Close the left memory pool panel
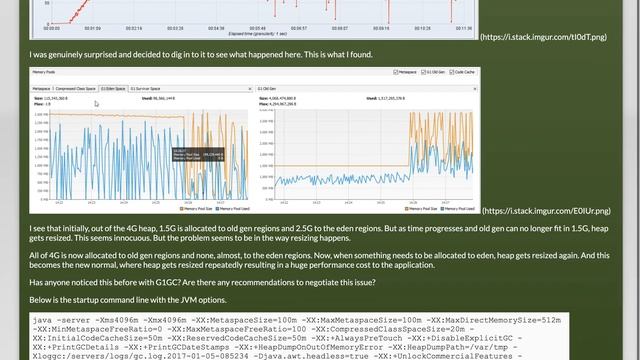640x360 pixels. tap(250, 89)
